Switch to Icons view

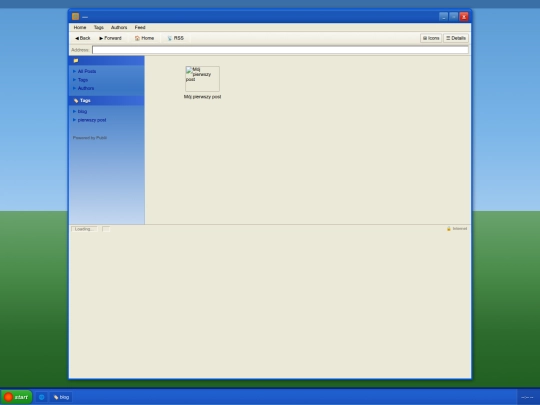click(431, 38)
